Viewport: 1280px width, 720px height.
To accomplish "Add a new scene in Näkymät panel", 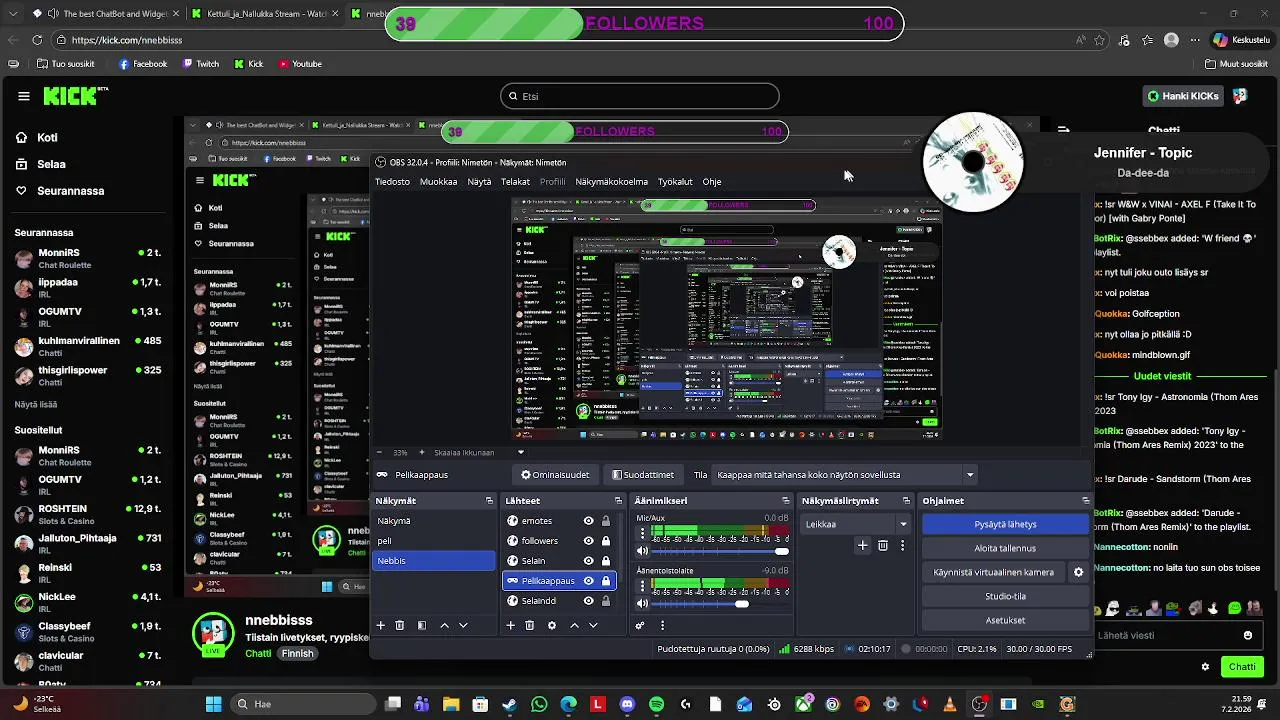I will coord(380,625).
